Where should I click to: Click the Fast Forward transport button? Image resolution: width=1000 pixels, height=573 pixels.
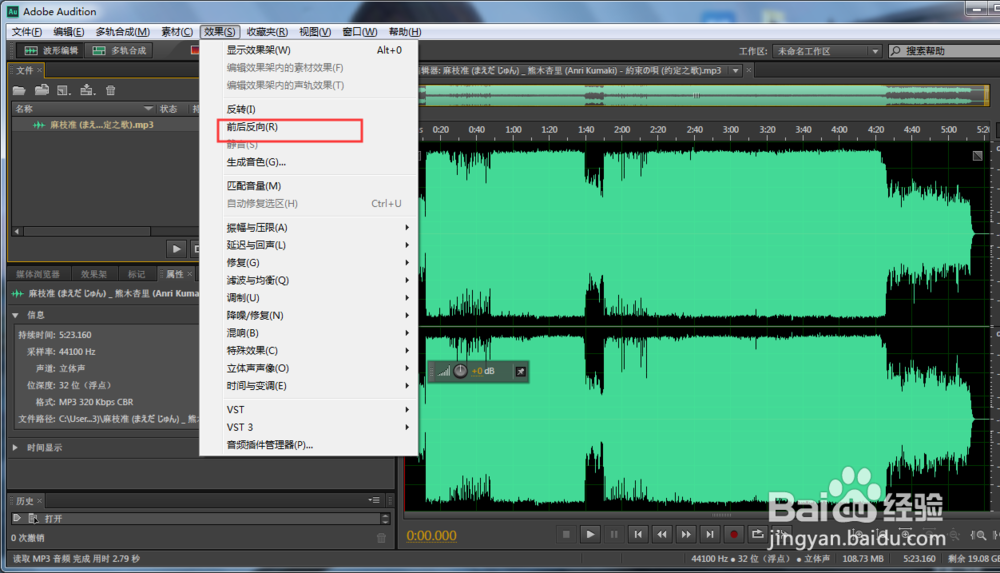[x=686, y=535]
